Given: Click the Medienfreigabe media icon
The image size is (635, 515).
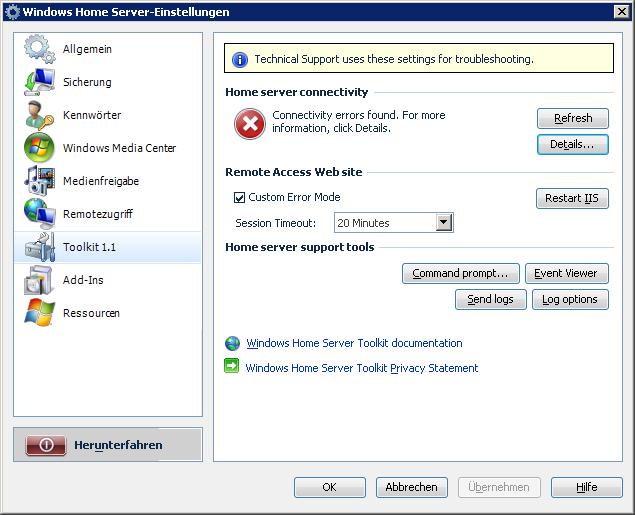Looking at the screenshot, I should 39,181.
